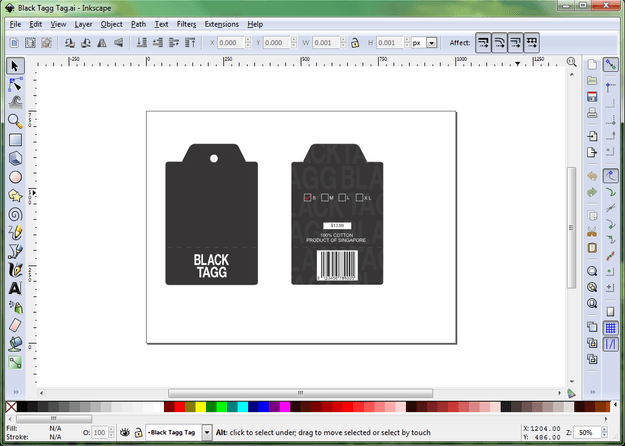Click Raise to Top icon
The width and height of the screenshot is (625, 446).
pyautogui.click(x=190, y=43)
